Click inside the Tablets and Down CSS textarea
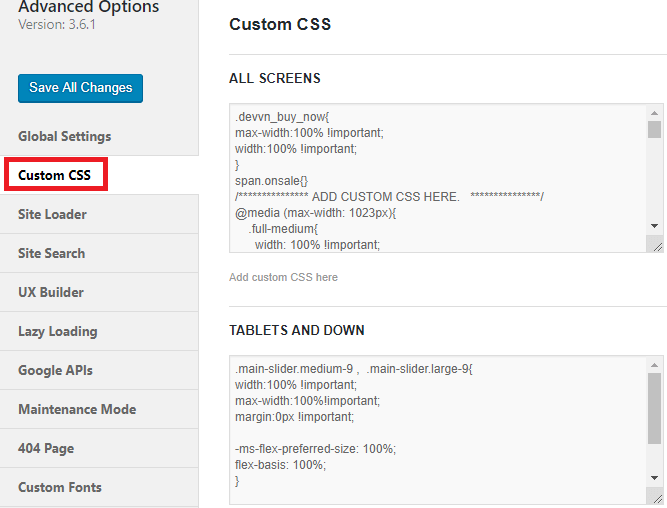Viewport: 667px width, 508px height. click(x=438, y=430)
